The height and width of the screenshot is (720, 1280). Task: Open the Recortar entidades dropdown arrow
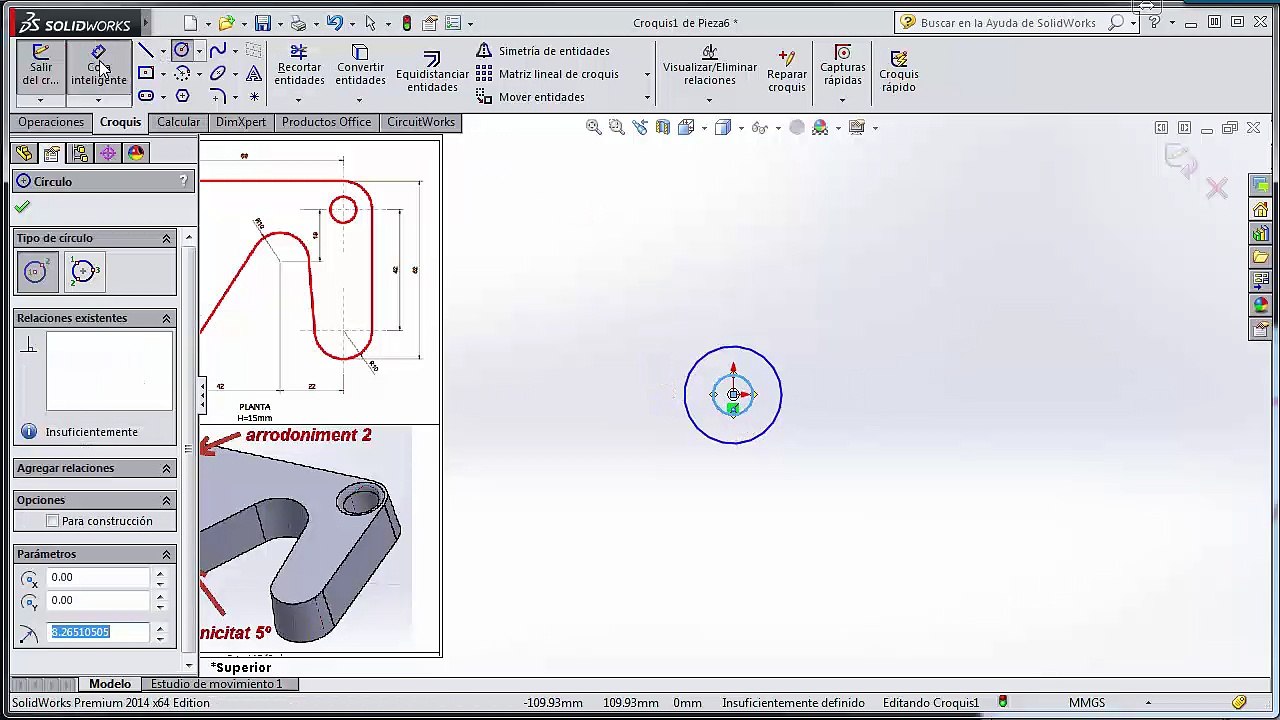tap(298, 99)
